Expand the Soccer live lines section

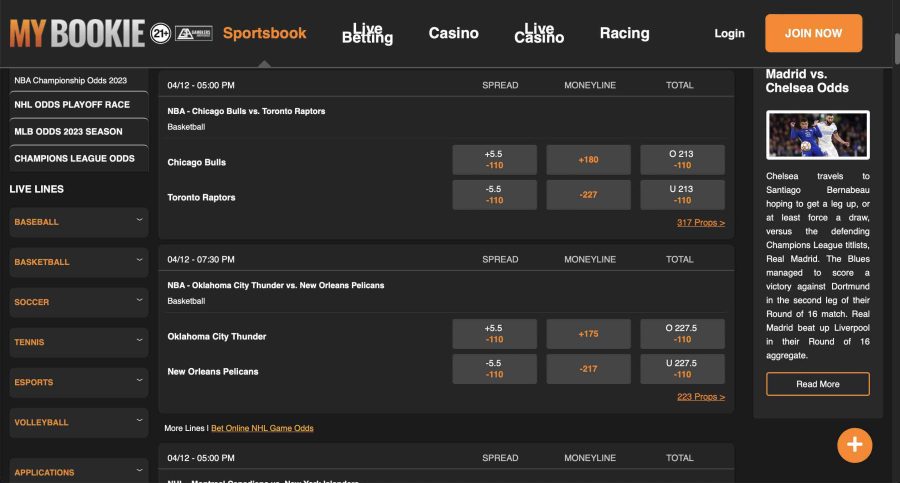79,302
